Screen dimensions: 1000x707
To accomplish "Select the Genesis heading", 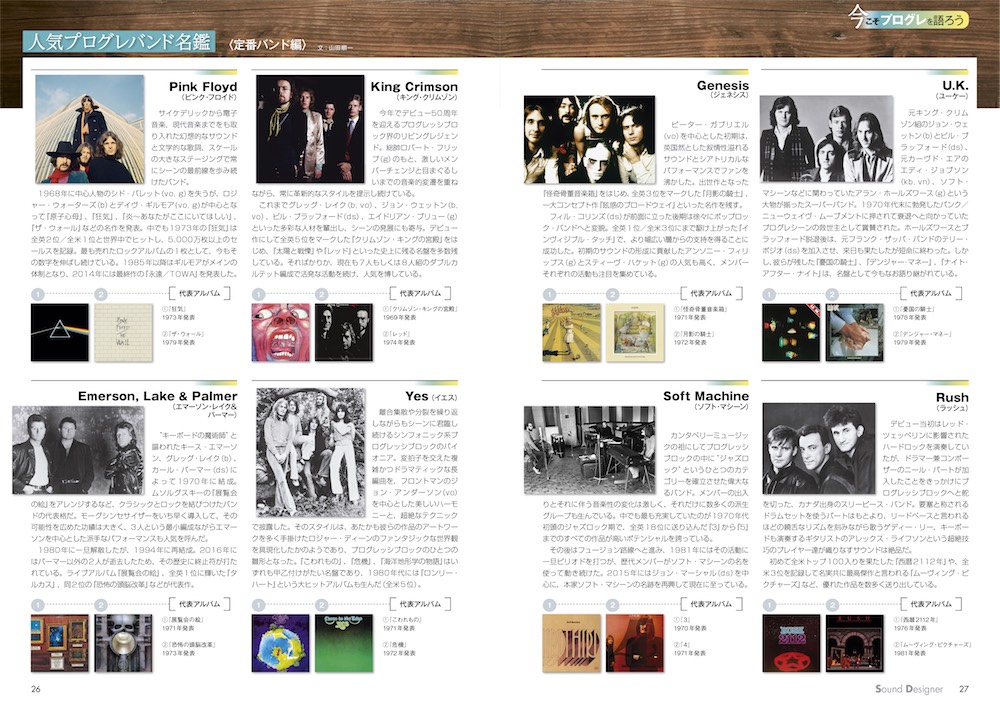I will 723,85.
